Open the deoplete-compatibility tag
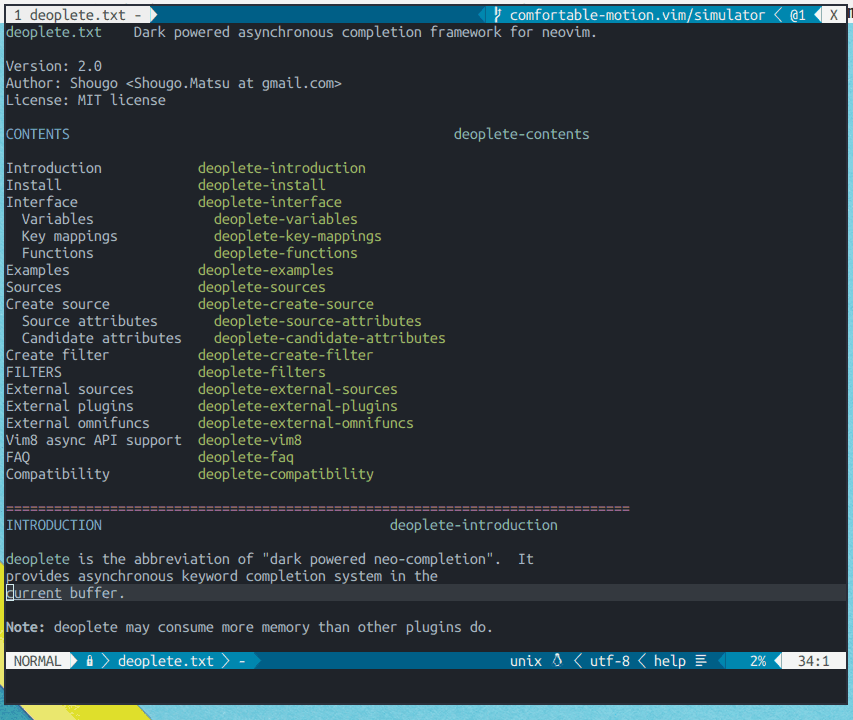853x720 pixels. (x=286, y=474)
